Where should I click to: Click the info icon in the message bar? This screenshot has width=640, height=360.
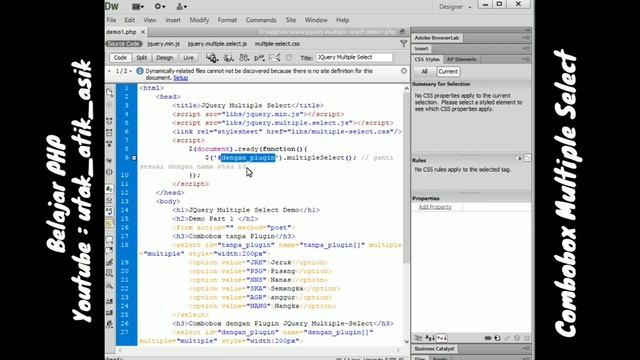coord(140,71)
